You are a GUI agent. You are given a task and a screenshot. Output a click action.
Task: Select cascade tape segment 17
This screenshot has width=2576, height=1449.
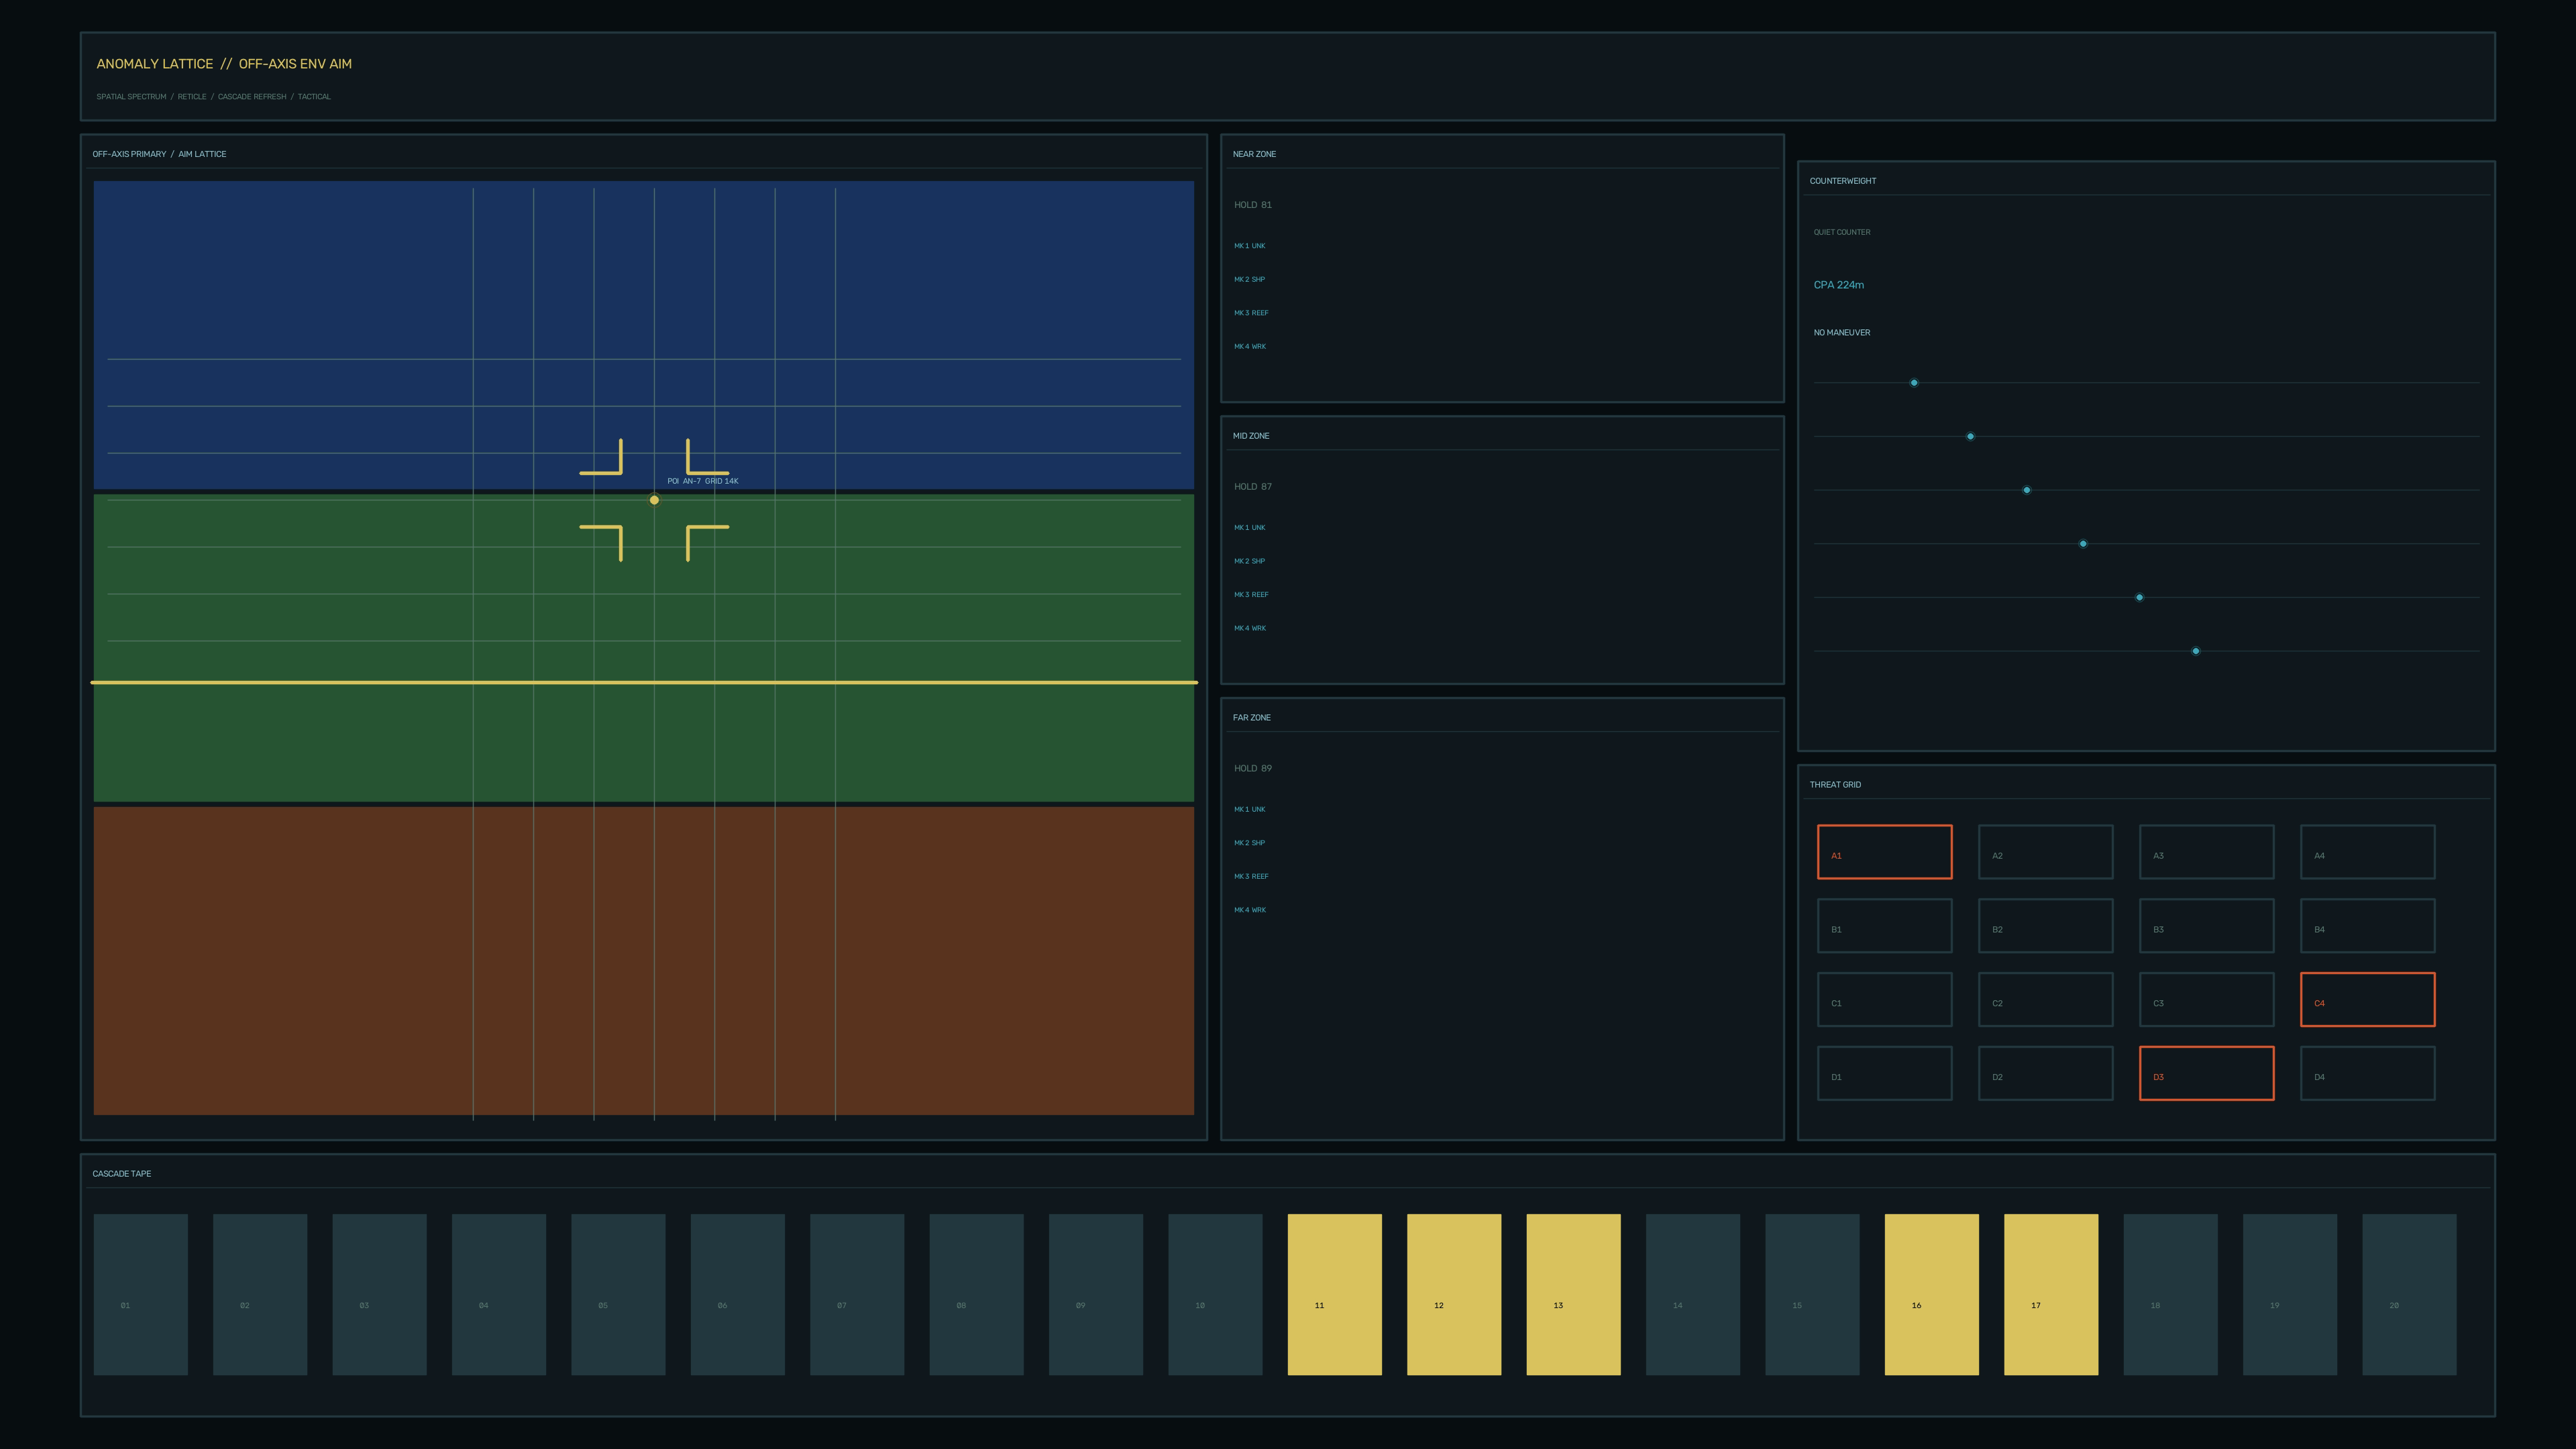[2051, 1294]
